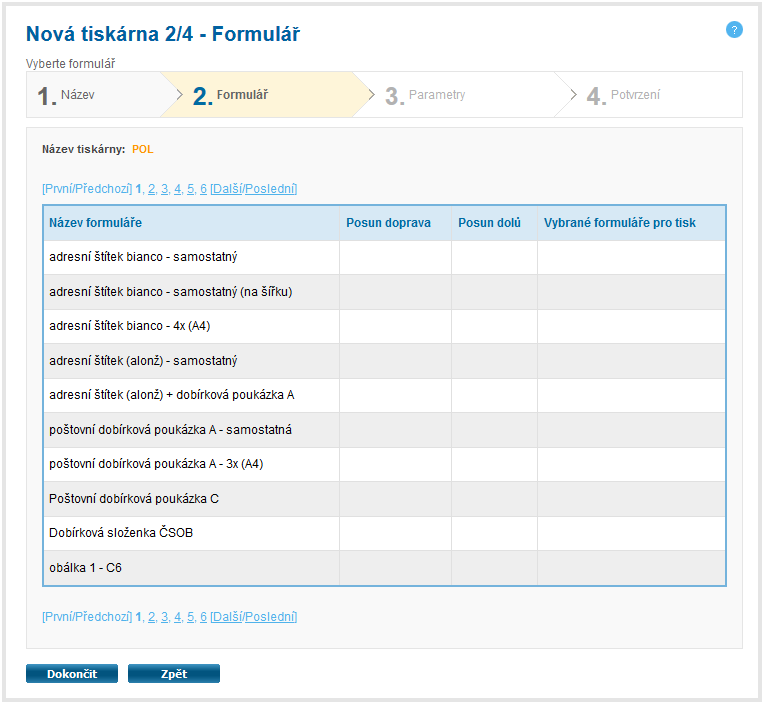Click the 'Posun doprava' column header

pos(388,223)
